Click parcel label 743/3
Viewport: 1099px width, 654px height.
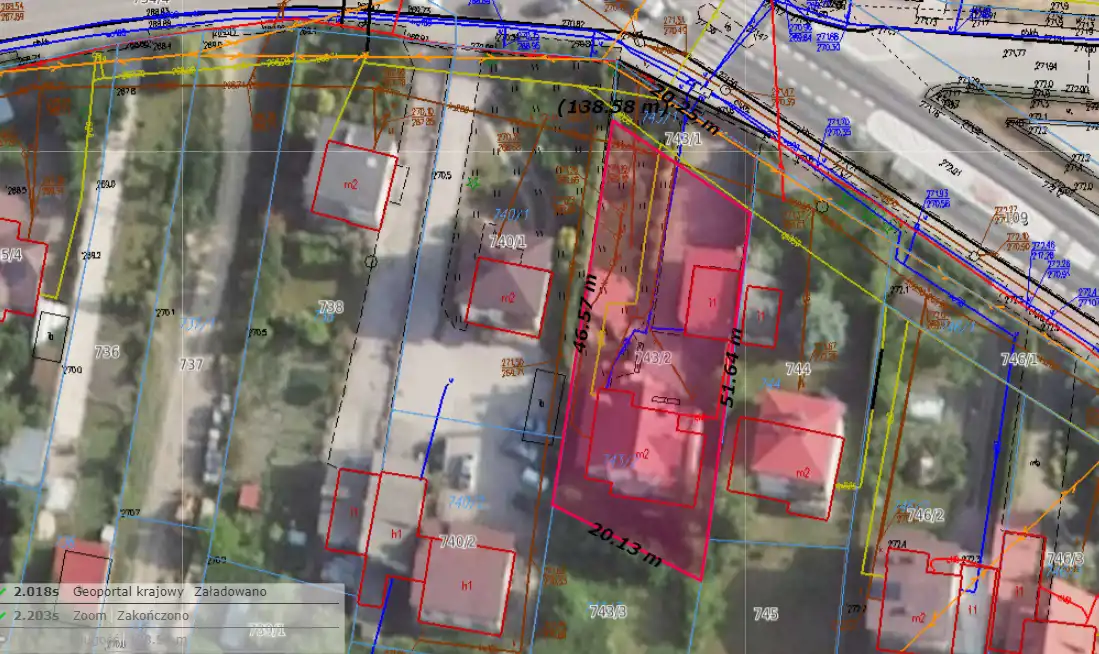(x=607, y=611)
